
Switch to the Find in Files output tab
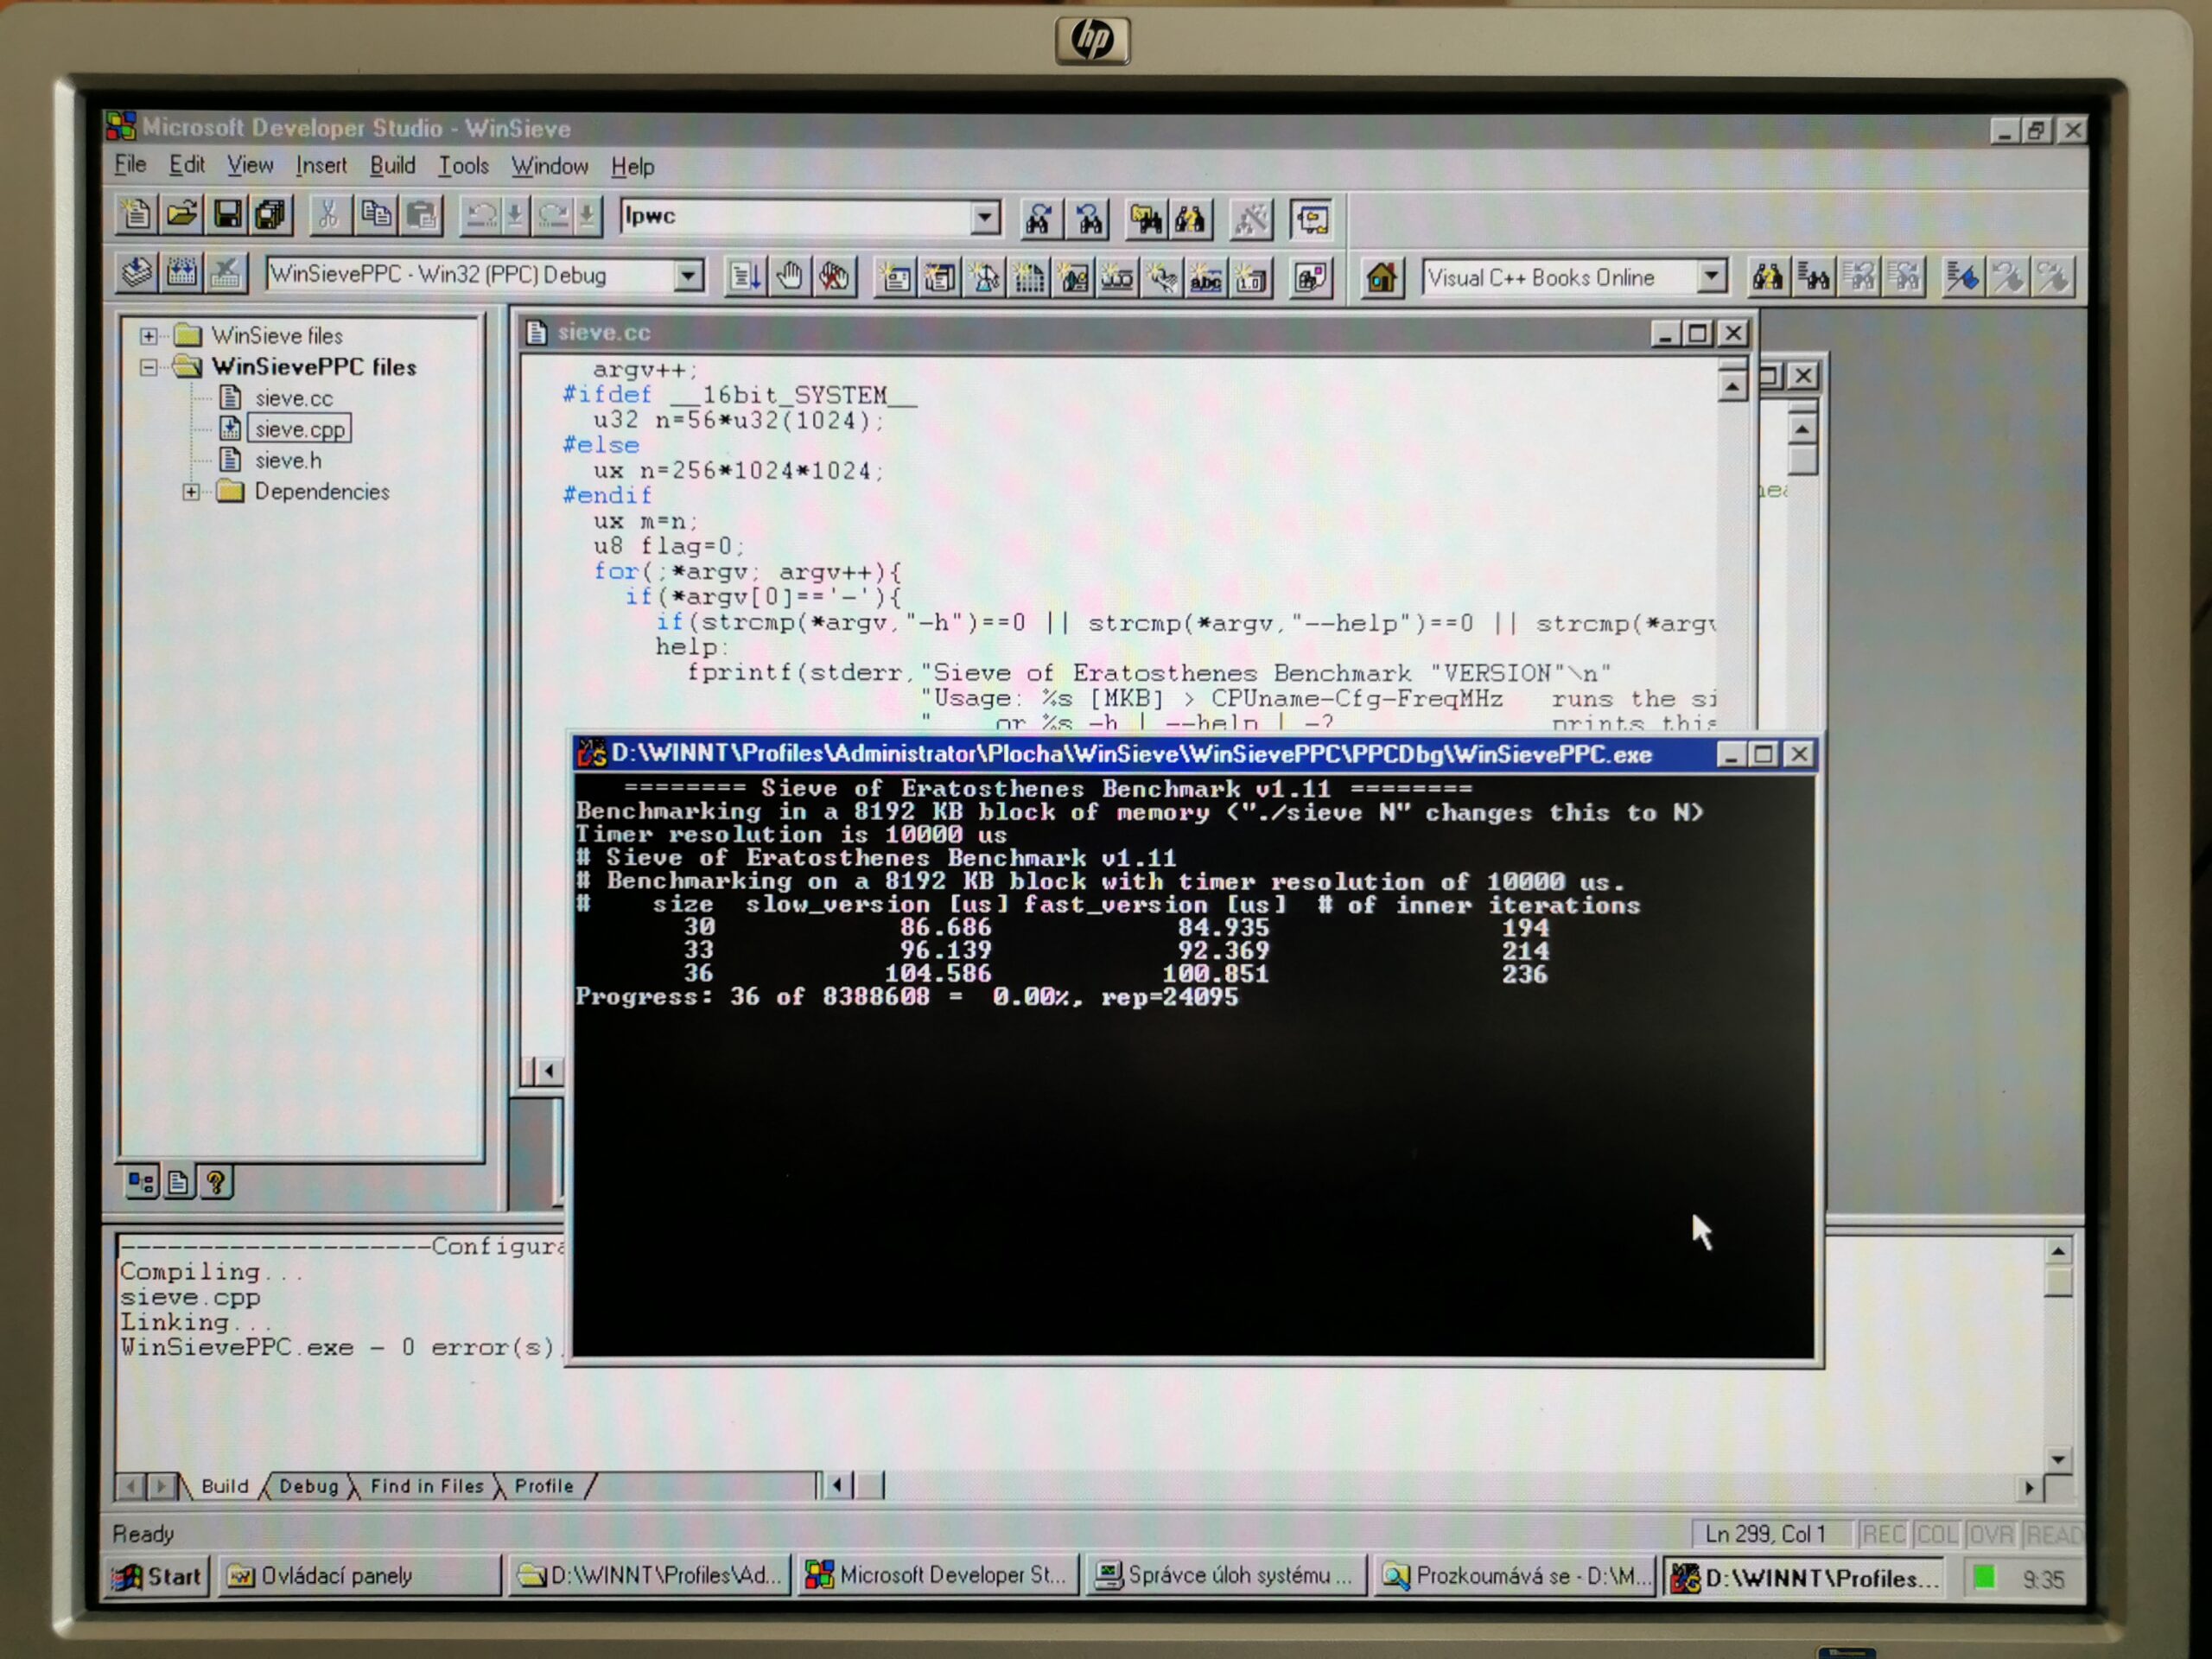(x=427, y=1486)
